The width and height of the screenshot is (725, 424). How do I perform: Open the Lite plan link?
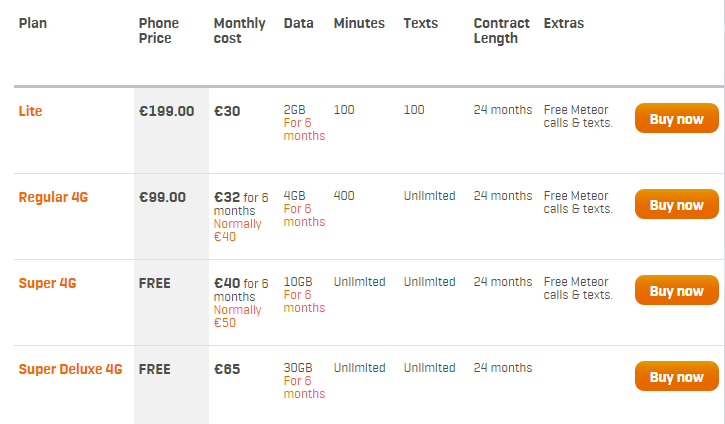[30, 111]
